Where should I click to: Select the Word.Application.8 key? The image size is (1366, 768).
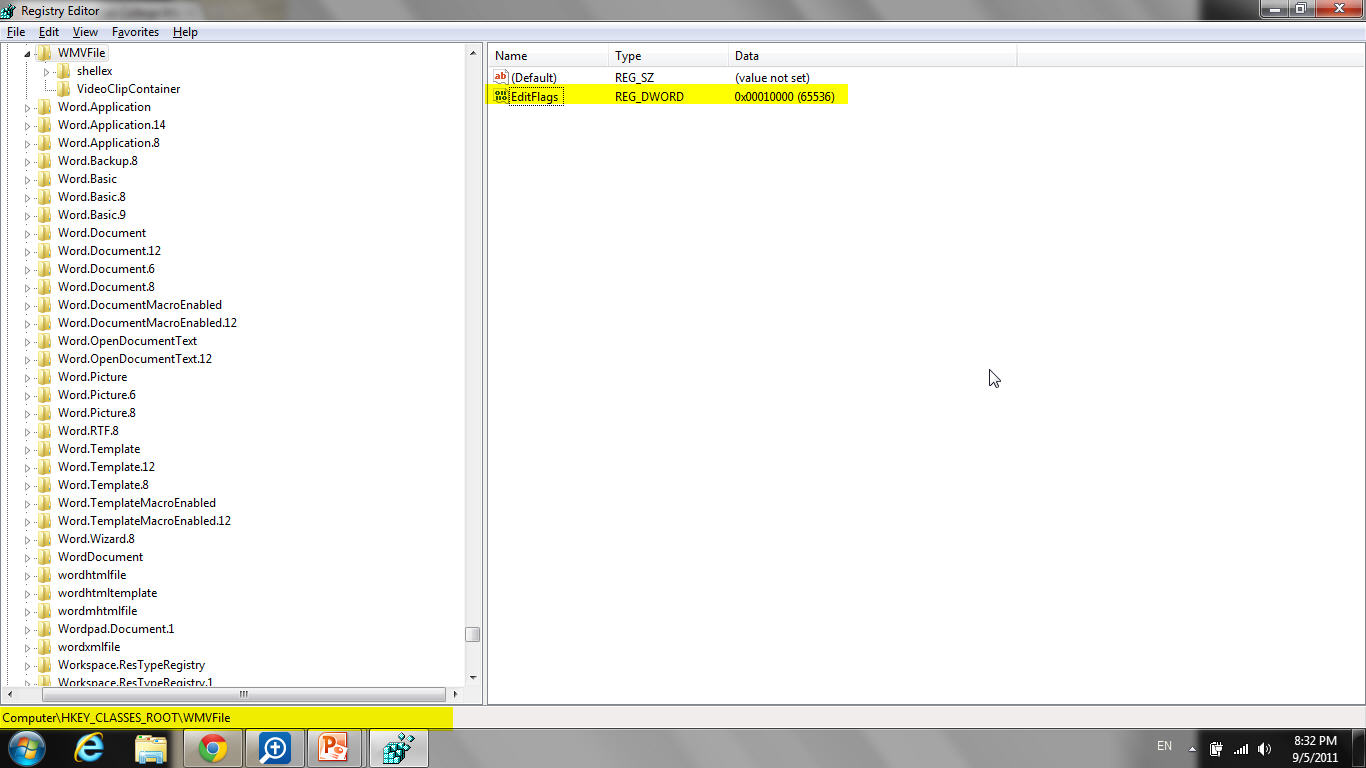(x=108, y=143)
